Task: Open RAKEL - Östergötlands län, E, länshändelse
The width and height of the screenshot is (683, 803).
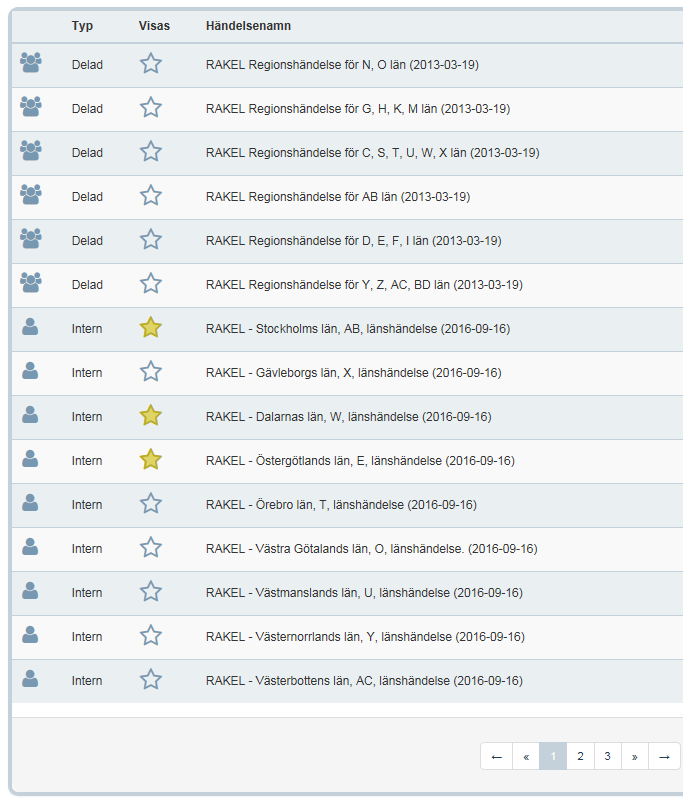Action: tap(360, 461)
